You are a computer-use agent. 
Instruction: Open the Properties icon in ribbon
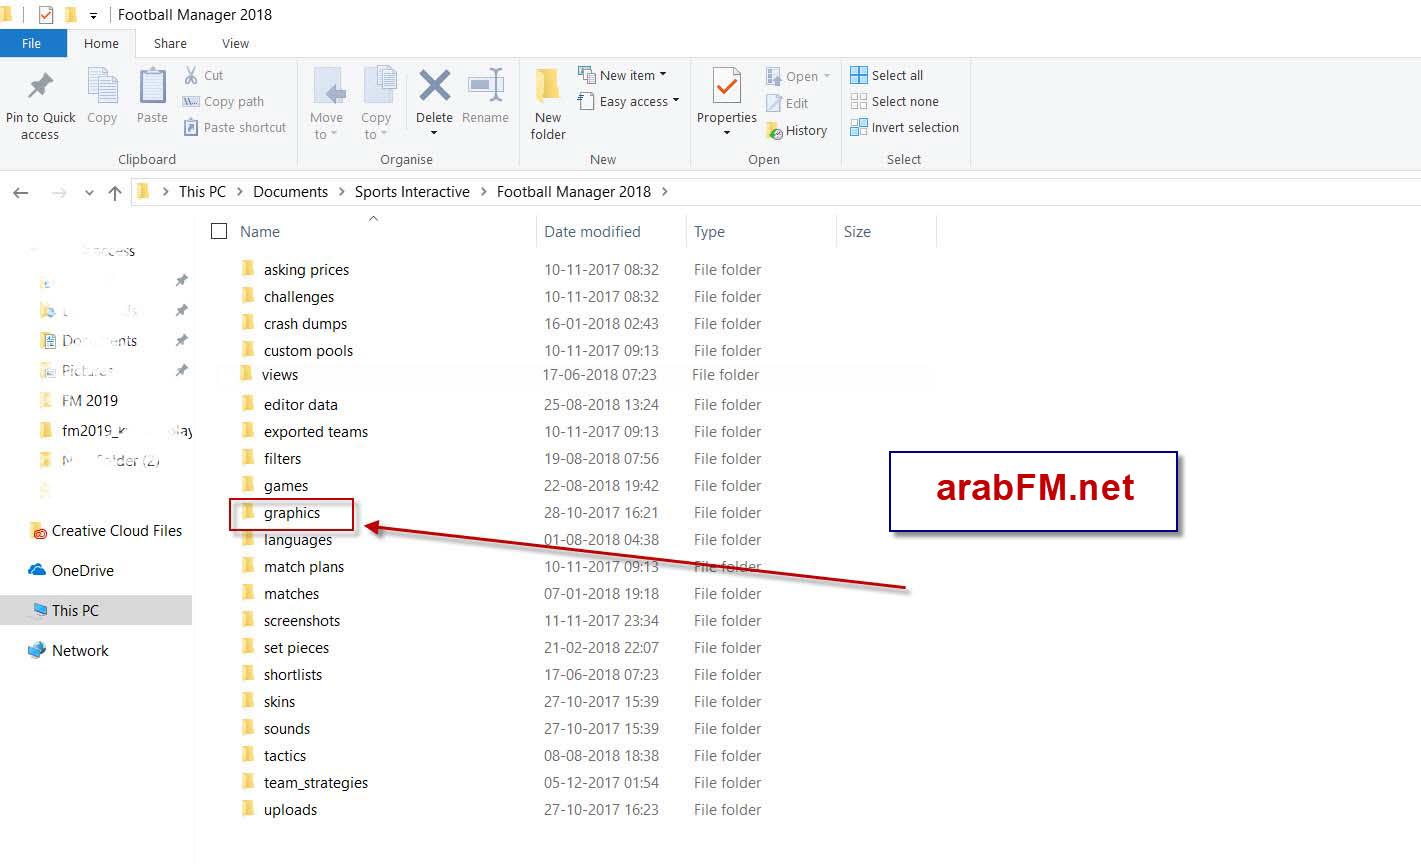tap(726, 88)
